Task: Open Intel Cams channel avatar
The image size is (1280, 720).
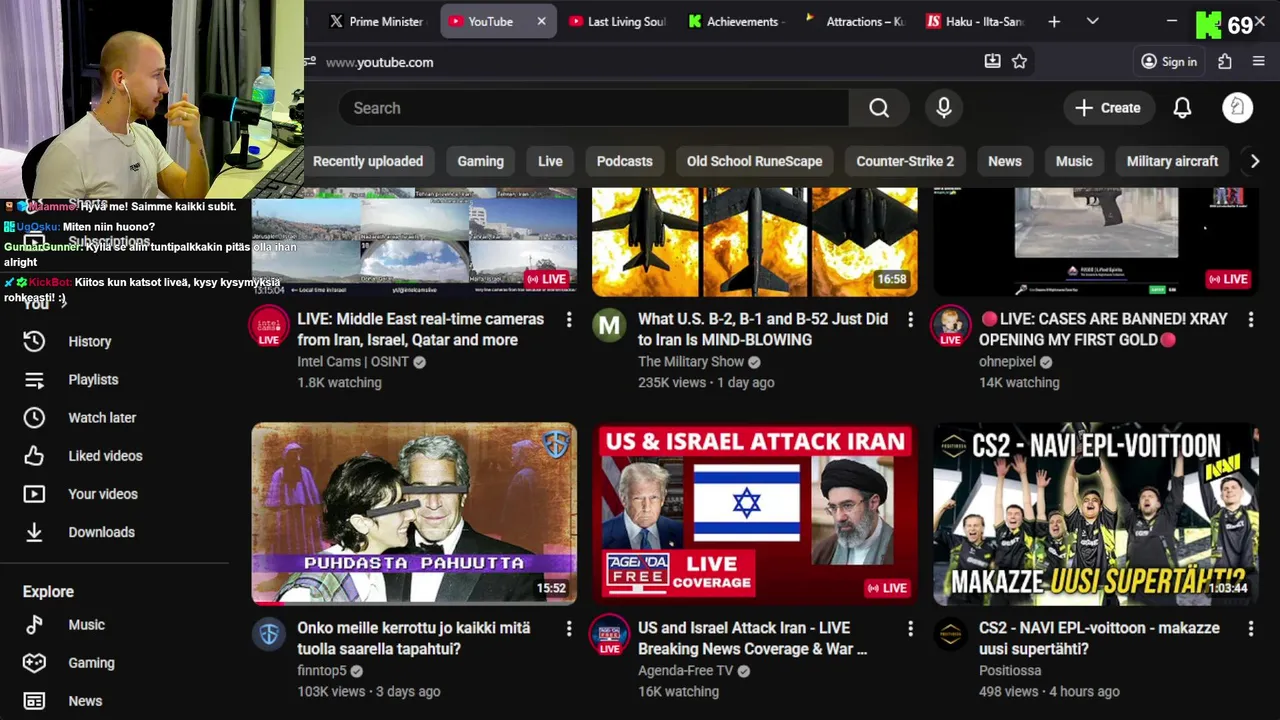Action: pos(269,326)
